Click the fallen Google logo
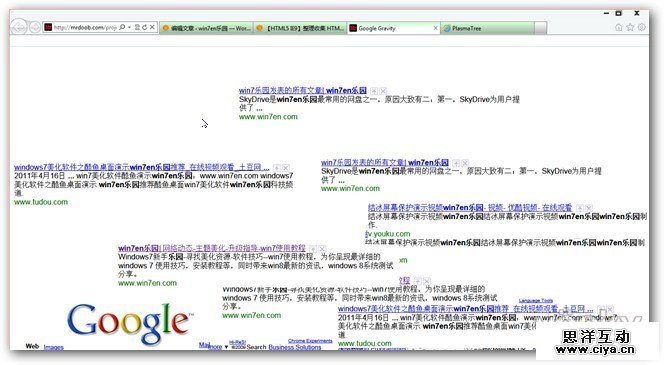The width and height of the screenshot is (664, 365). pos(130,324)
